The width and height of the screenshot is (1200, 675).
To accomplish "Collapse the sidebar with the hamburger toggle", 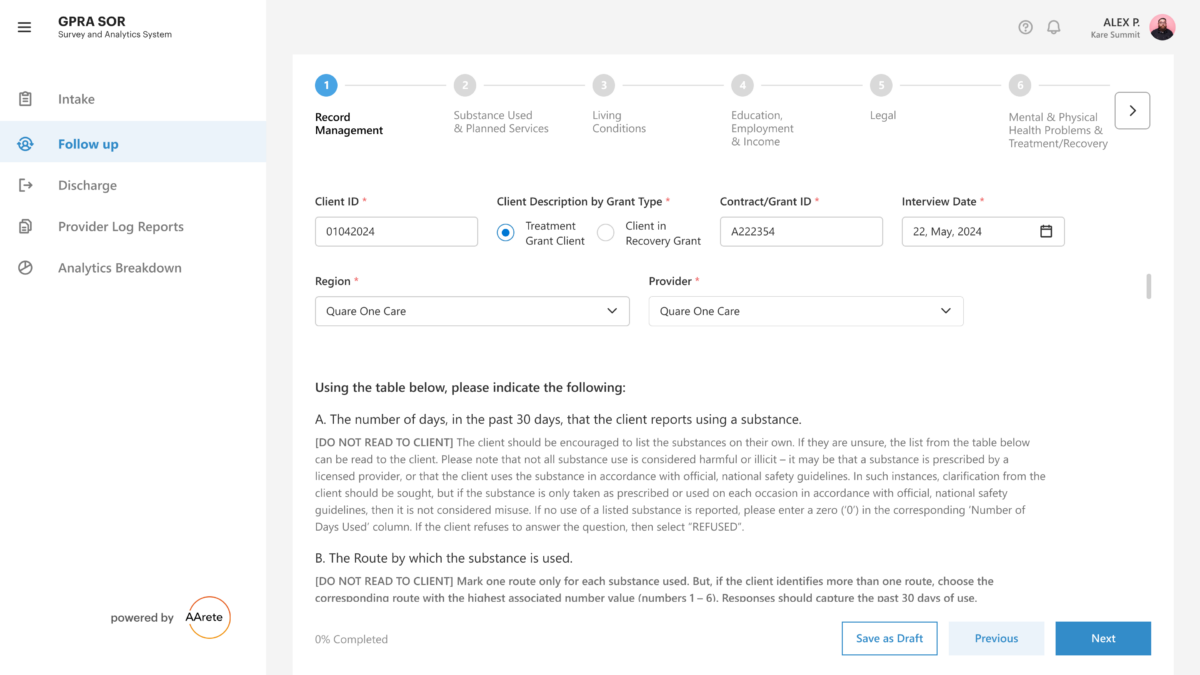I will pos(24,27).
